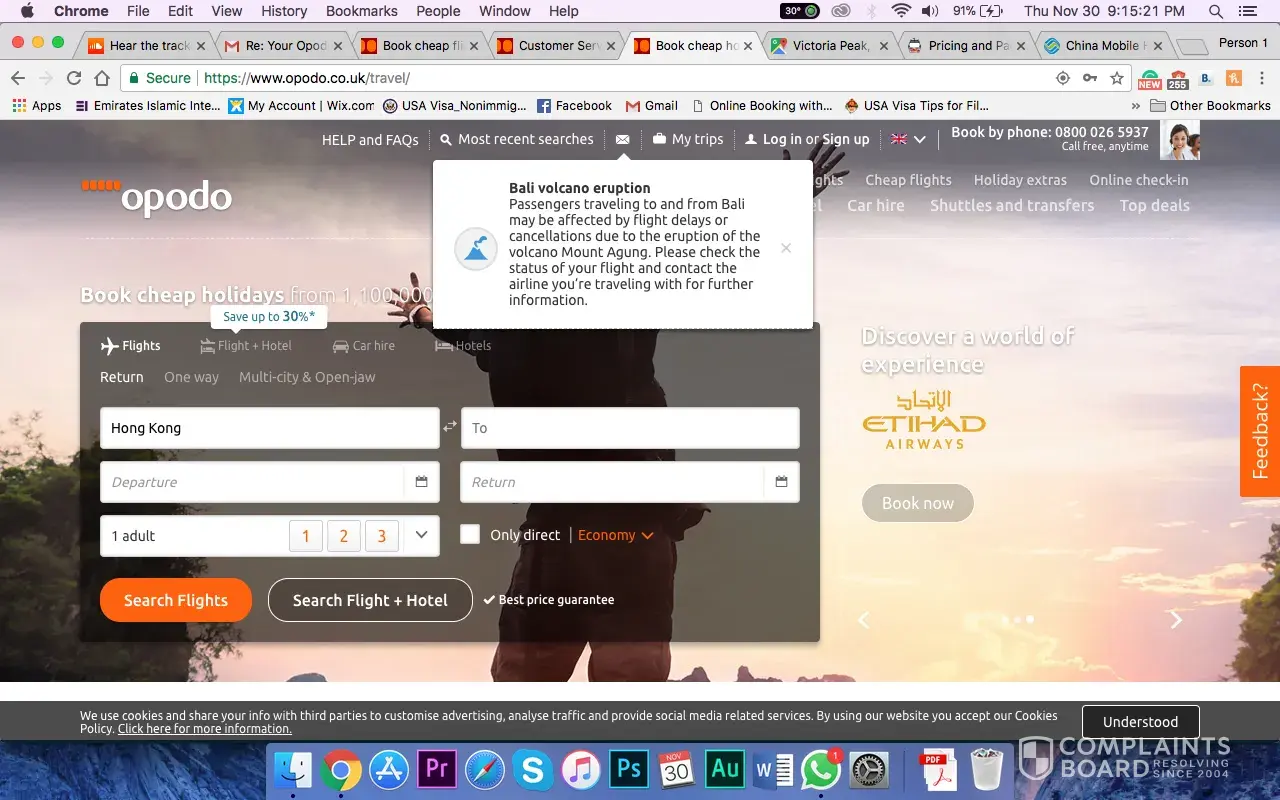
Task: Open the Departure calendar icon
Action: click(421, 482)
